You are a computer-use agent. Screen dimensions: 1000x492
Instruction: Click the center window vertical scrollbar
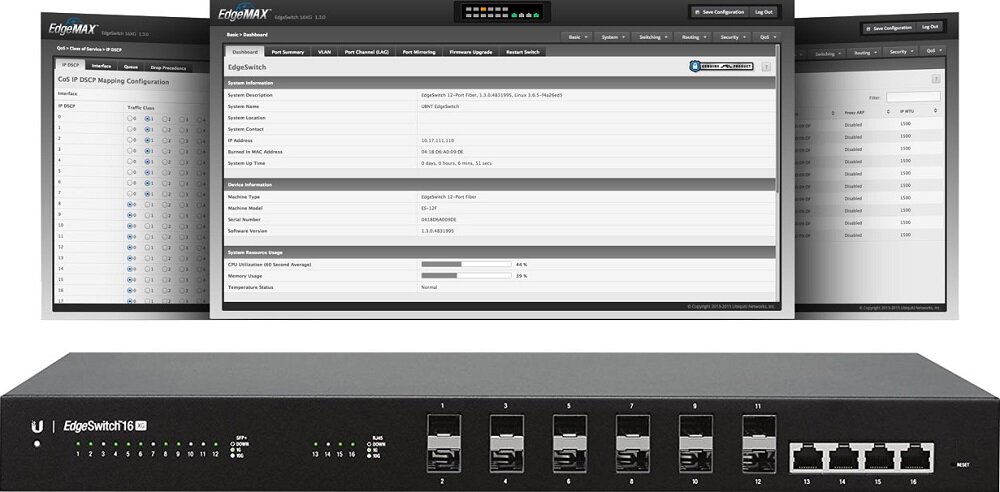click(x=778, y=118)
